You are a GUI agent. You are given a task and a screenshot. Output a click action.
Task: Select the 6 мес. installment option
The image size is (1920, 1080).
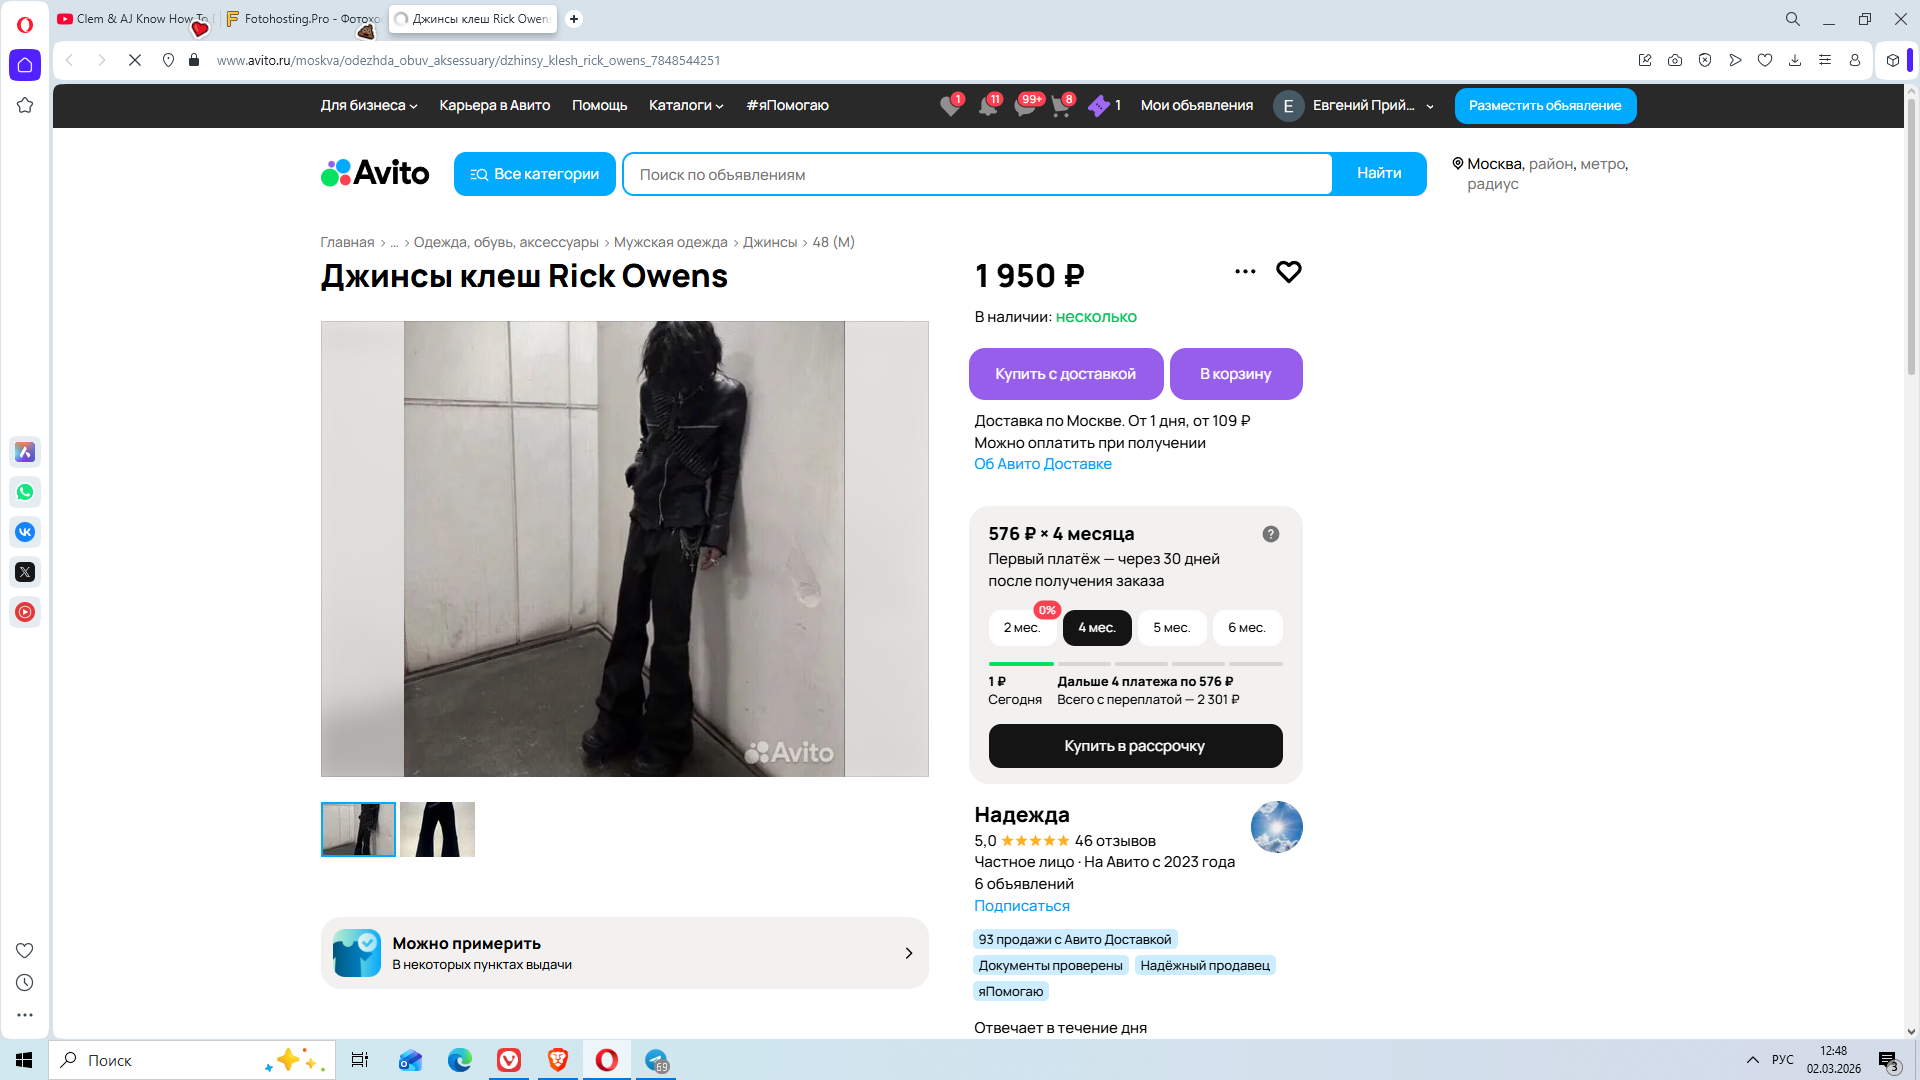[x=1246, y=628]
